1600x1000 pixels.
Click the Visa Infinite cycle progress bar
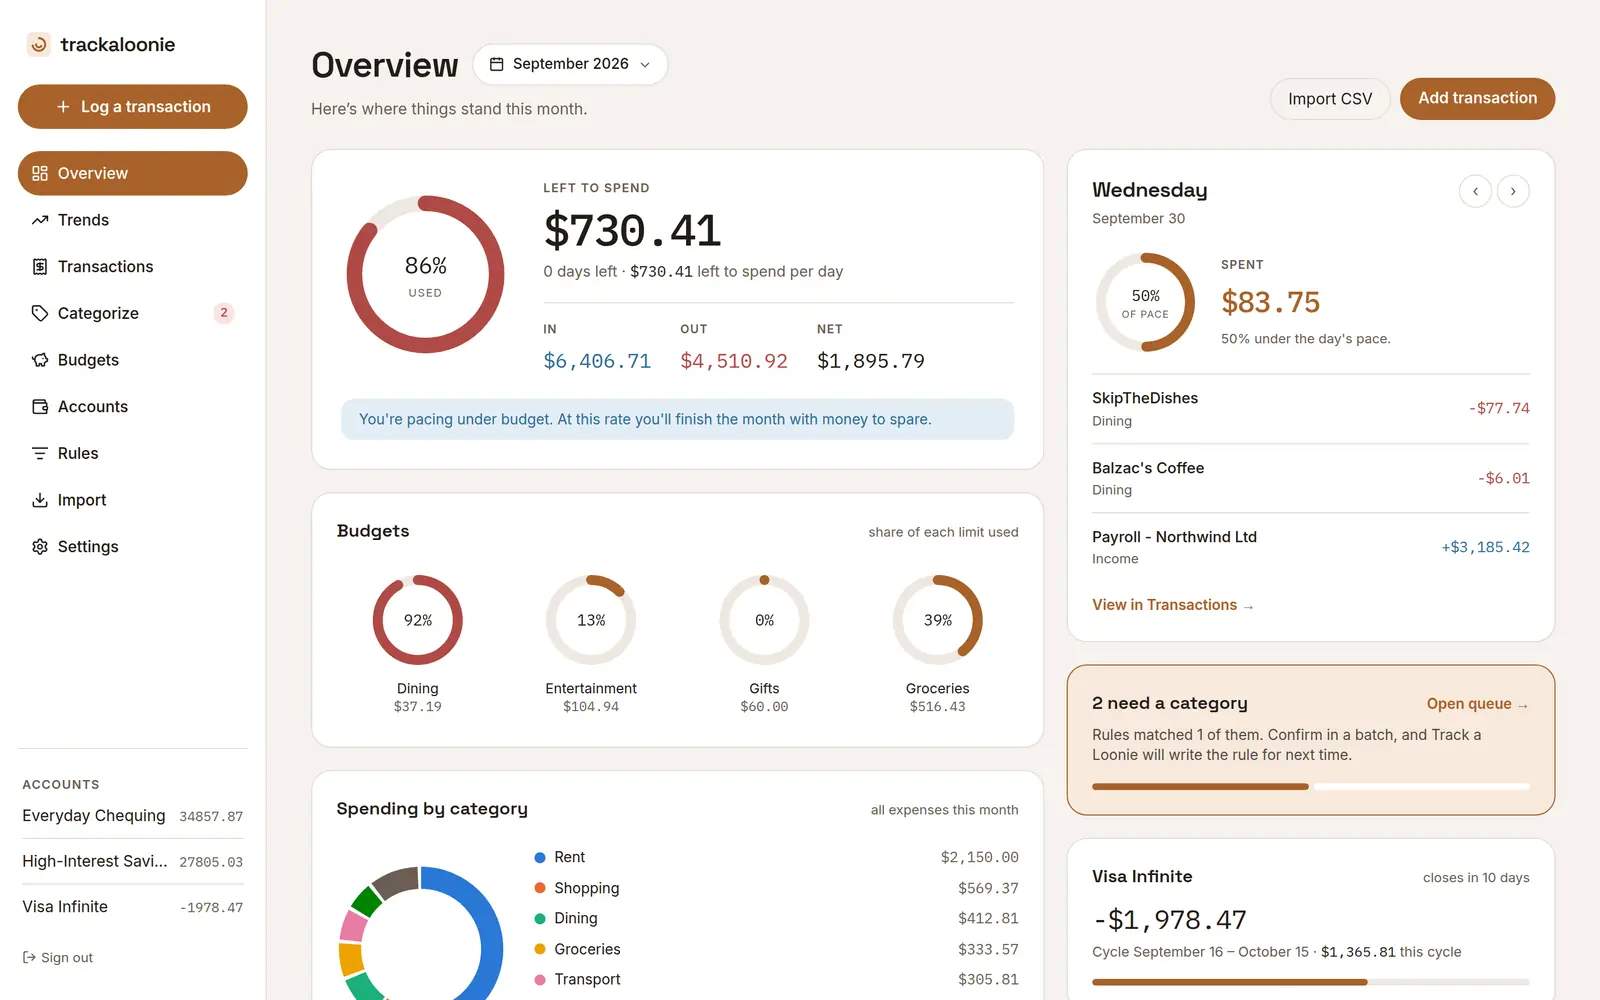pos(1311,982)
